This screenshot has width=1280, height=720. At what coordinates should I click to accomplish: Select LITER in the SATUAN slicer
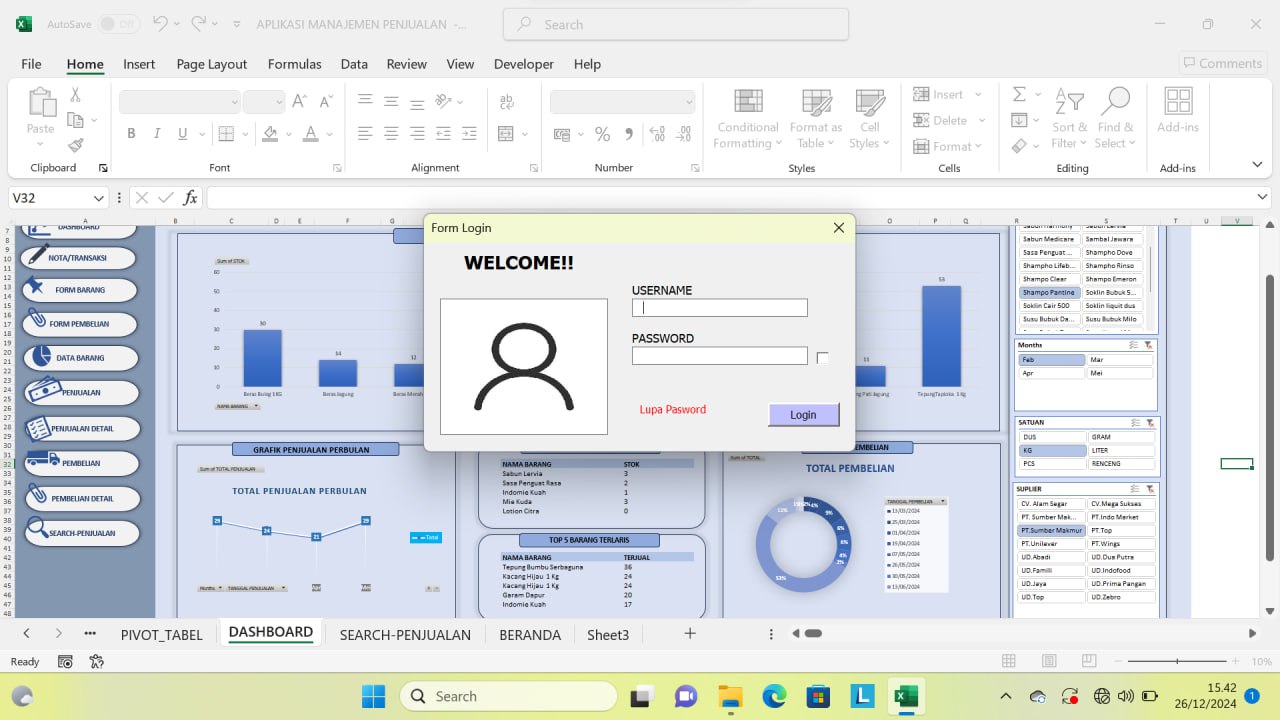tap(1120, 451)
